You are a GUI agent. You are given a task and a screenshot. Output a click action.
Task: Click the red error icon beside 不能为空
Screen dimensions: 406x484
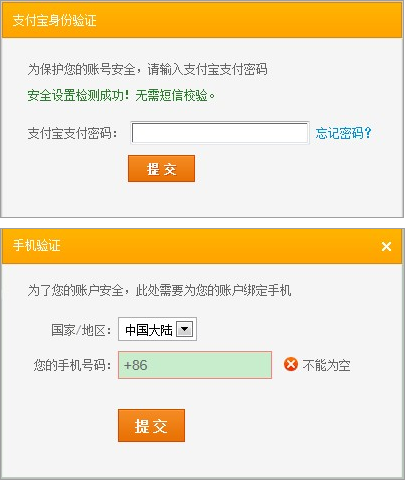coord(291,364)
